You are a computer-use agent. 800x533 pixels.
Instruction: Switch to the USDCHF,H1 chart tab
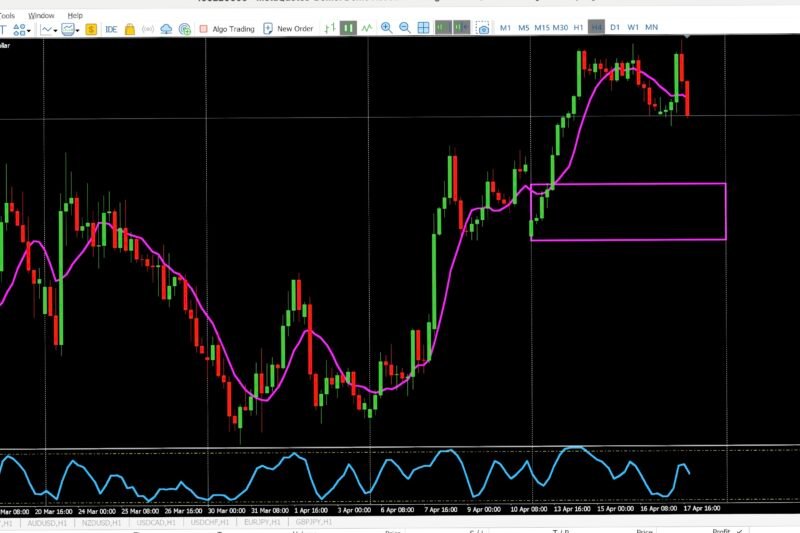[x=210, y=523]
